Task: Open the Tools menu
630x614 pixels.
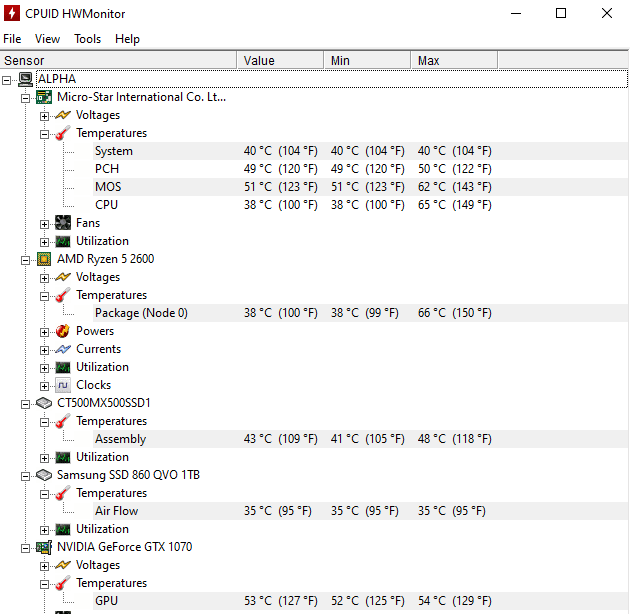Action: tap(87, 39)
